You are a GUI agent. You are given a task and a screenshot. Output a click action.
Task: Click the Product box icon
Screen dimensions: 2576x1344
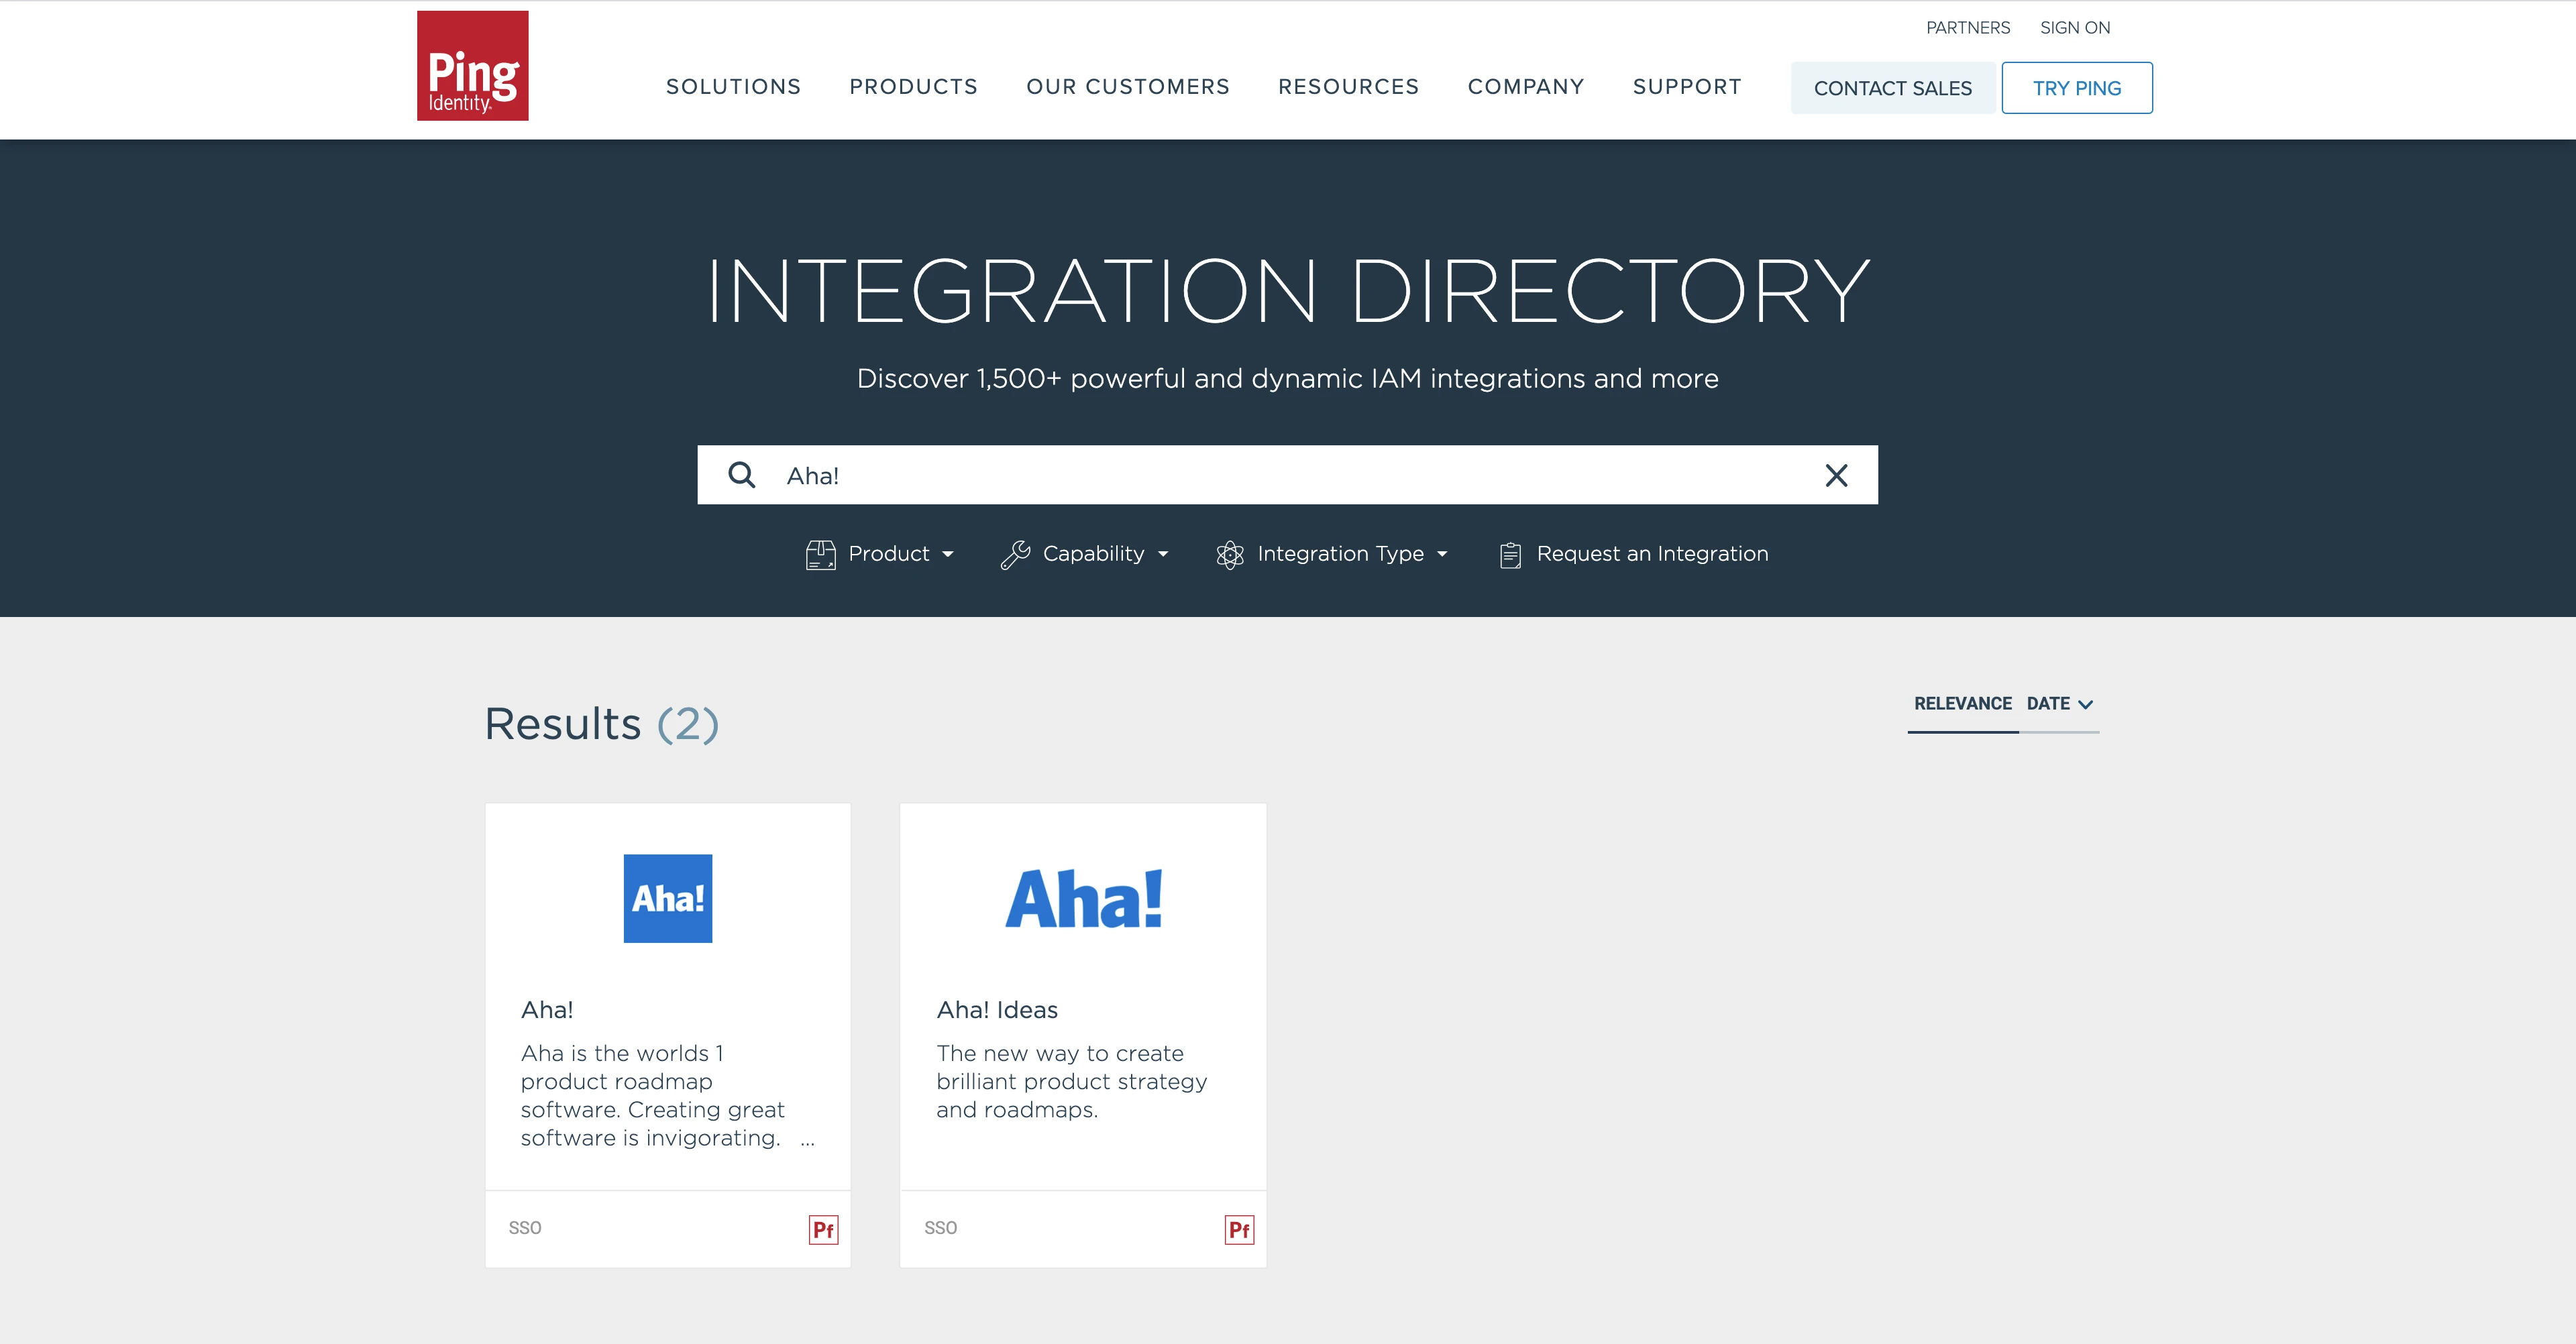pyautogui.click(x=821, y=553)
